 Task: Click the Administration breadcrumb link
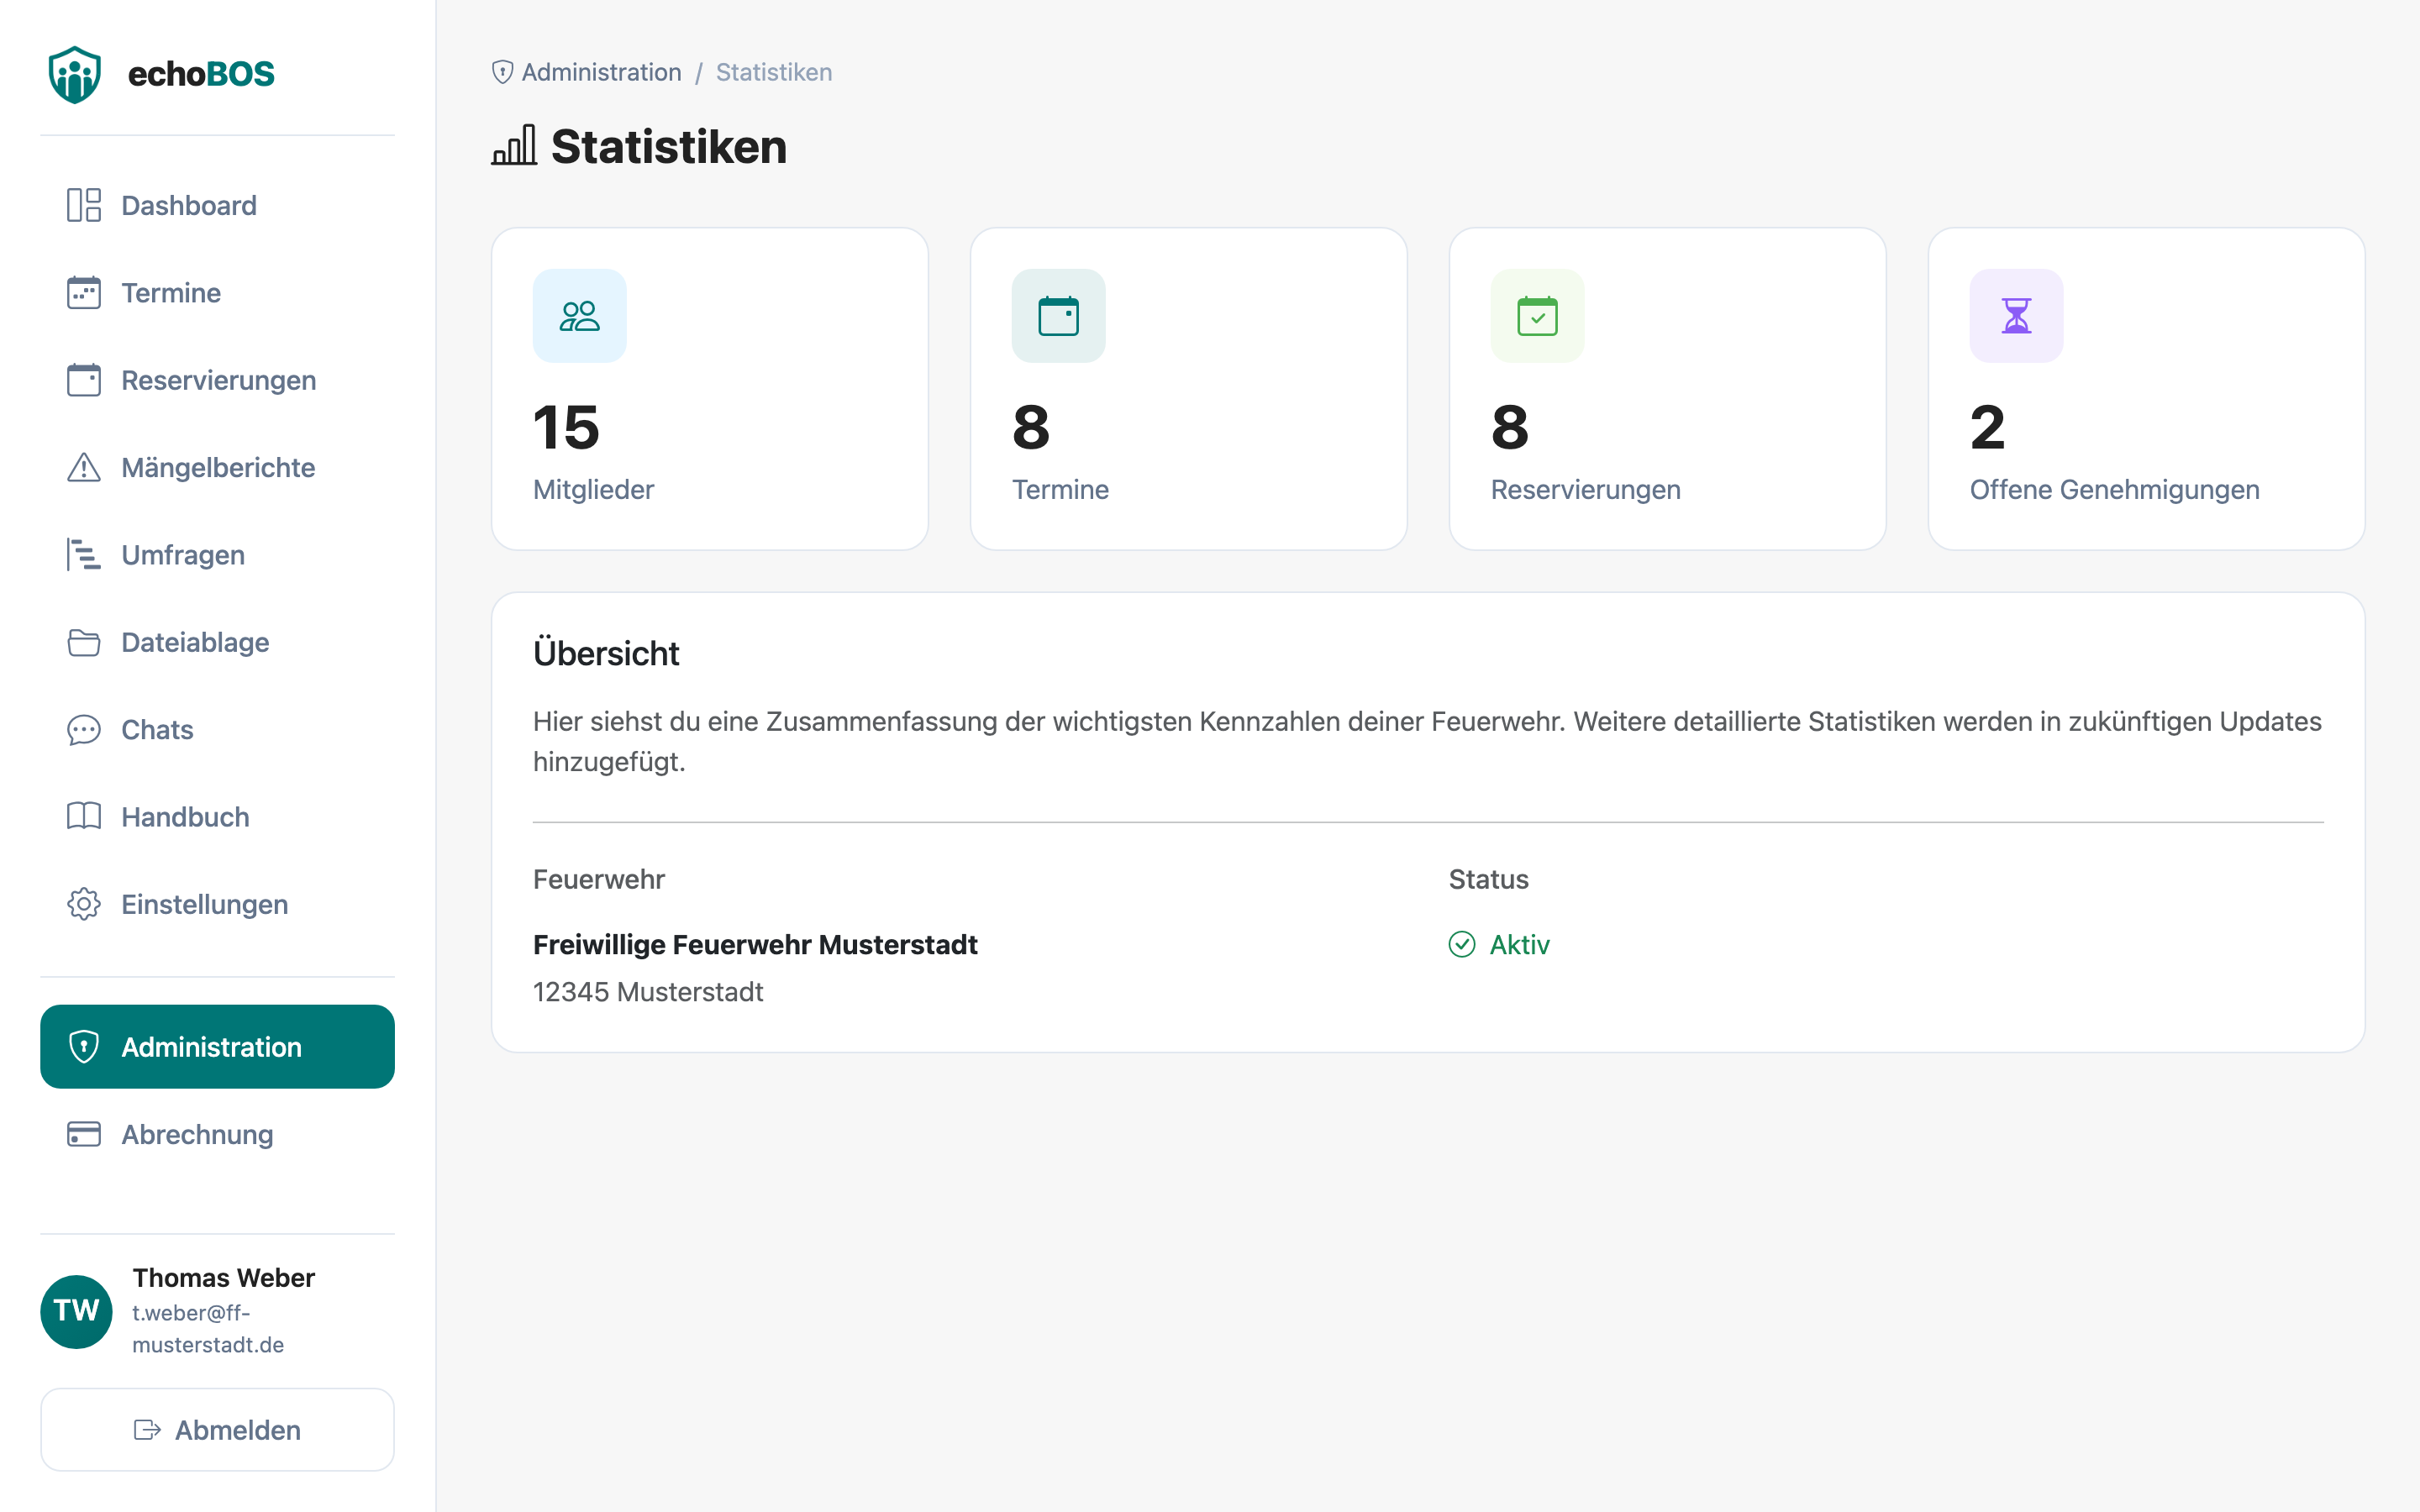[x=601, y=72]
